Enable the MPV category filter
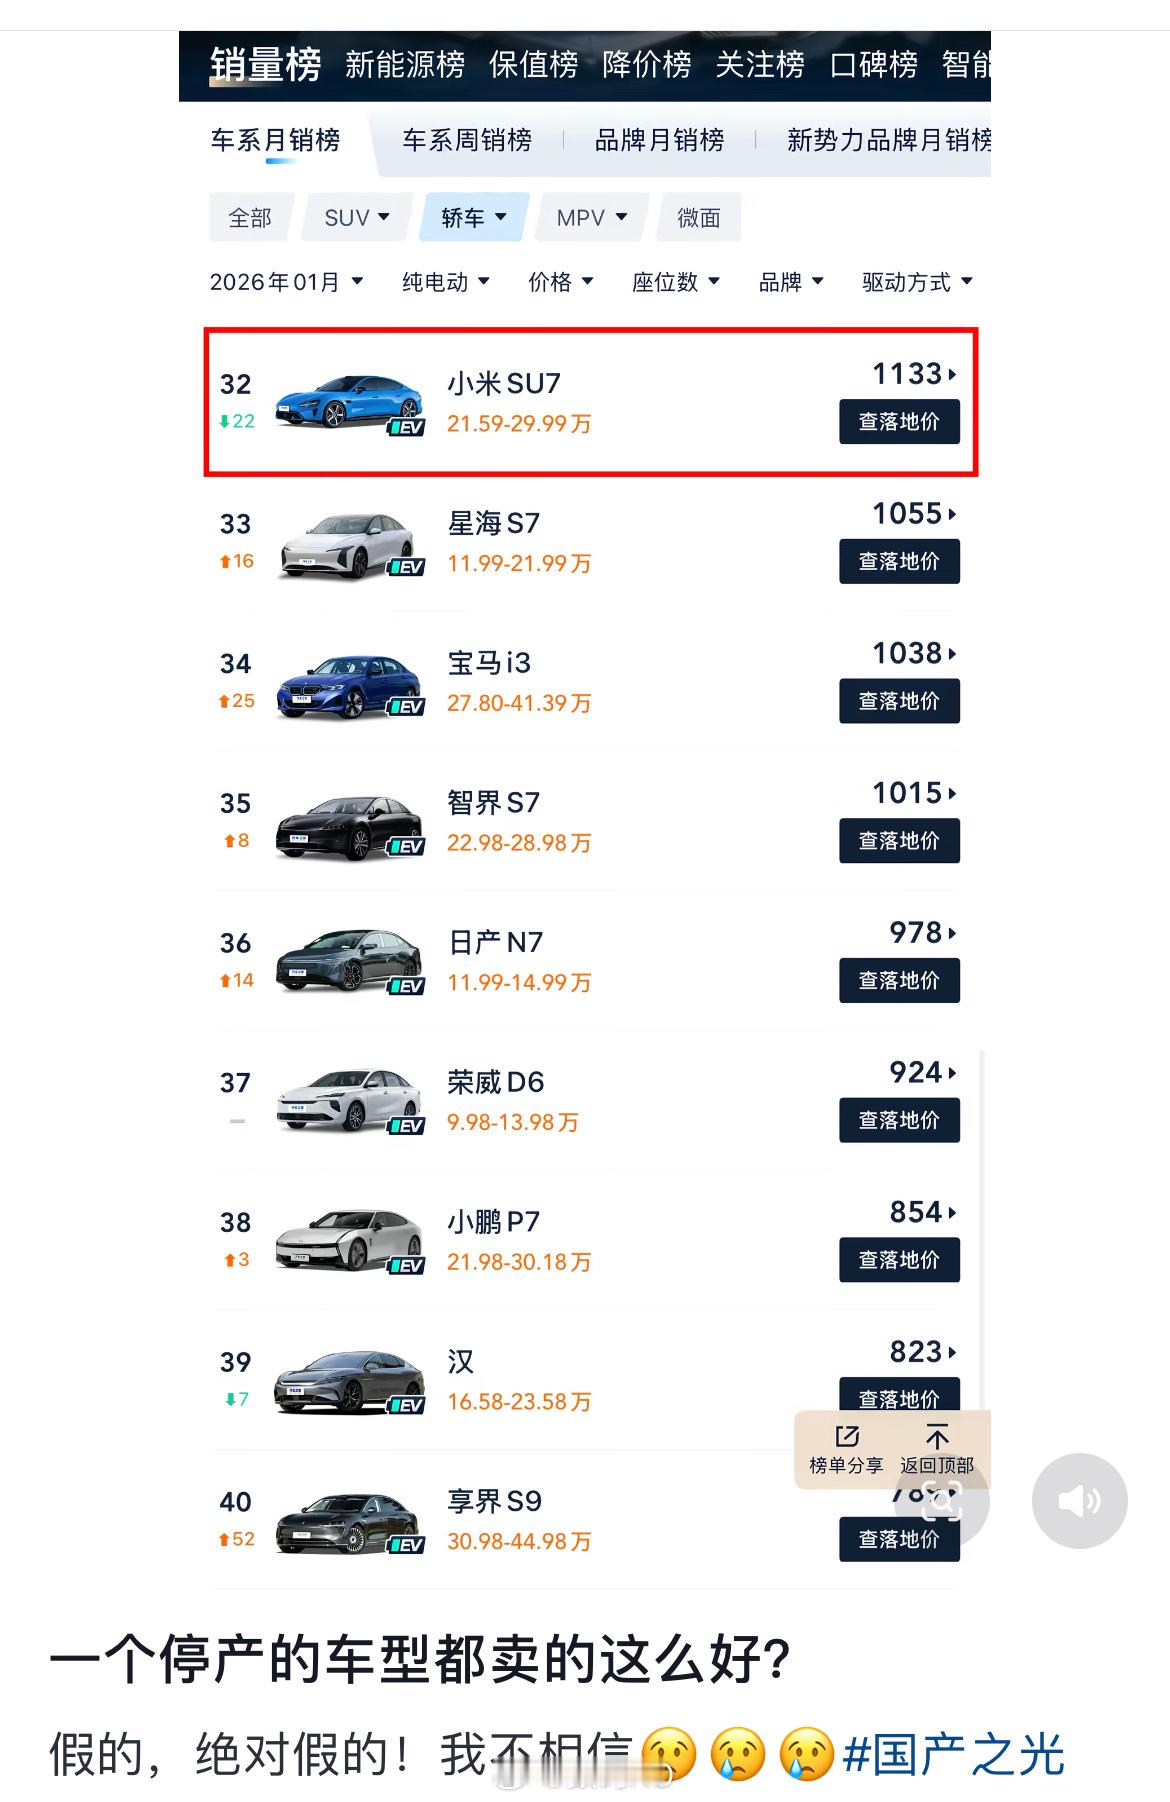 pos(589,217)
